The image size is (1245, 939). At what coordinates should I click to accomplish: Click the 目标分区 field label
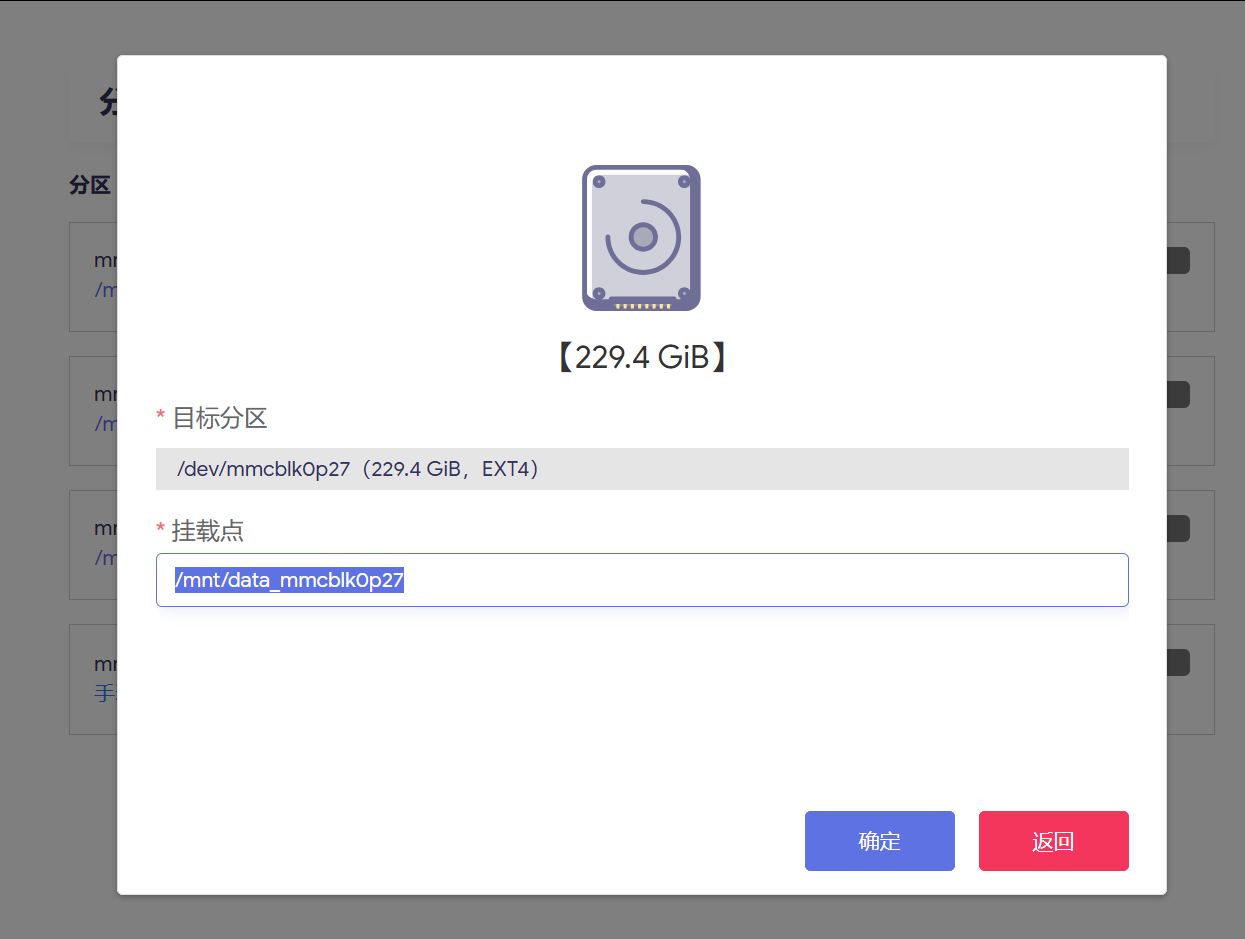tap(220, 418)
